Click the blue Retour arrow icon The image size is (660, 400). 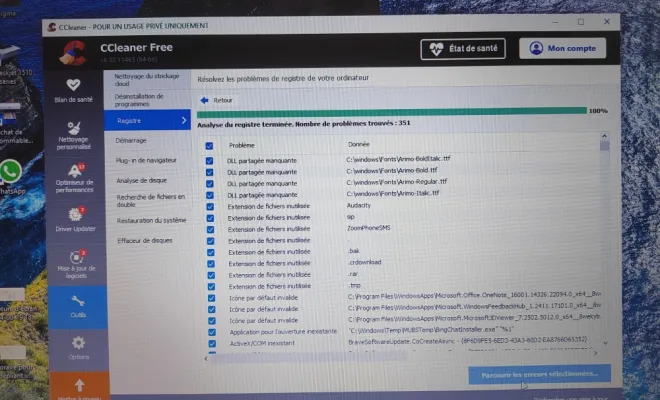coord(205,100)
